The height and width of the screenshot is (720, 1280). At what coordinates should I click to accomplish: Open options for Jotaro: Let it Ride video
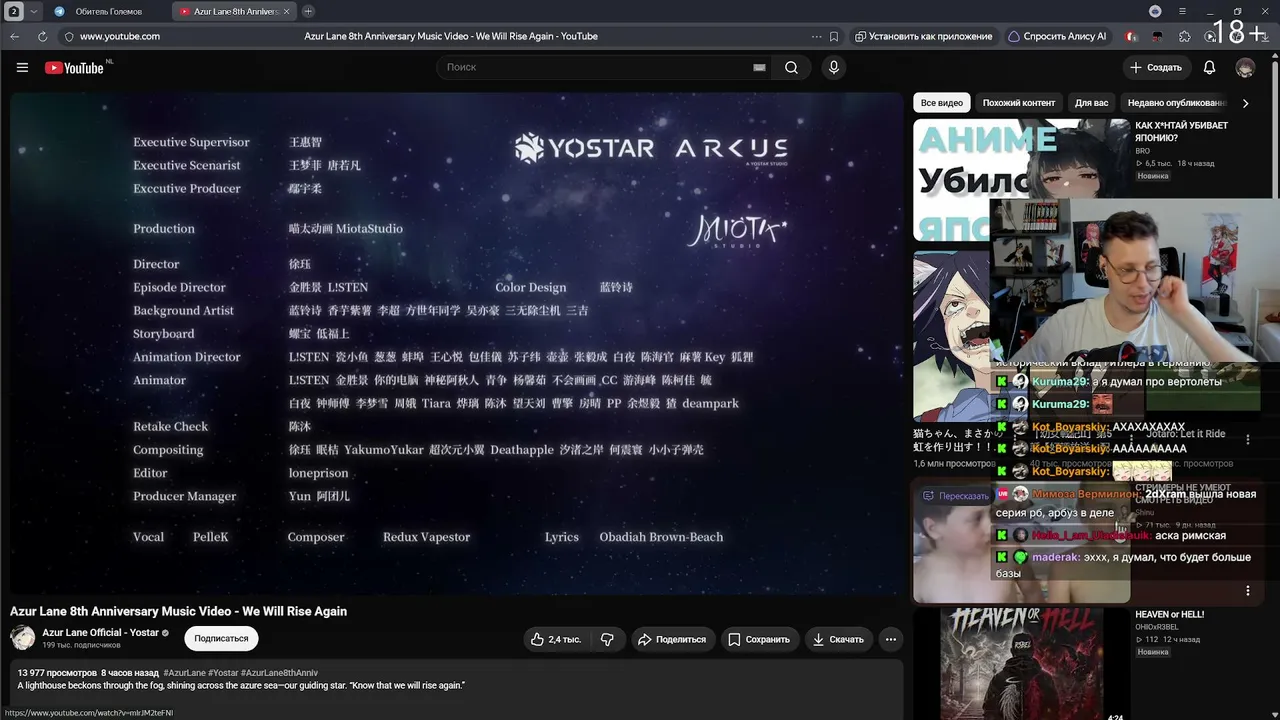[1247, 439]
